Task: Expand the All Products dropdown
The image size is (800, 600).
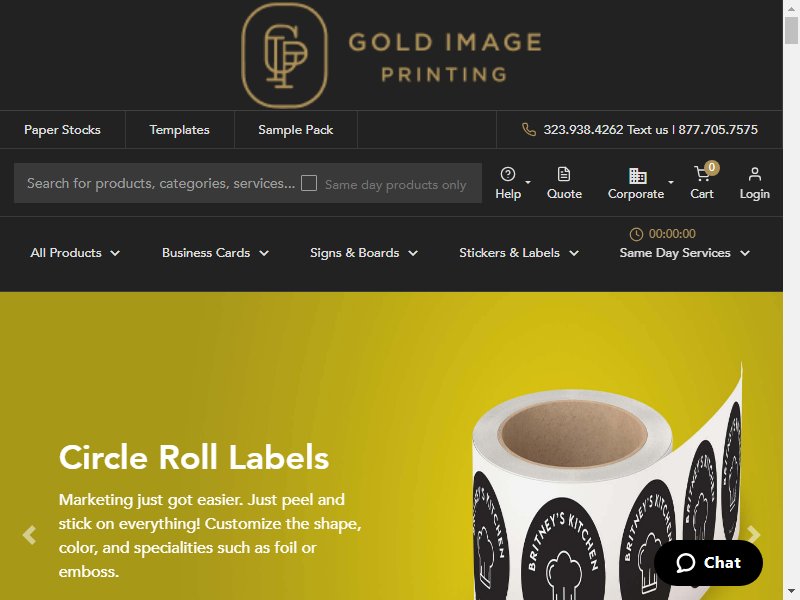Action: 75,253
